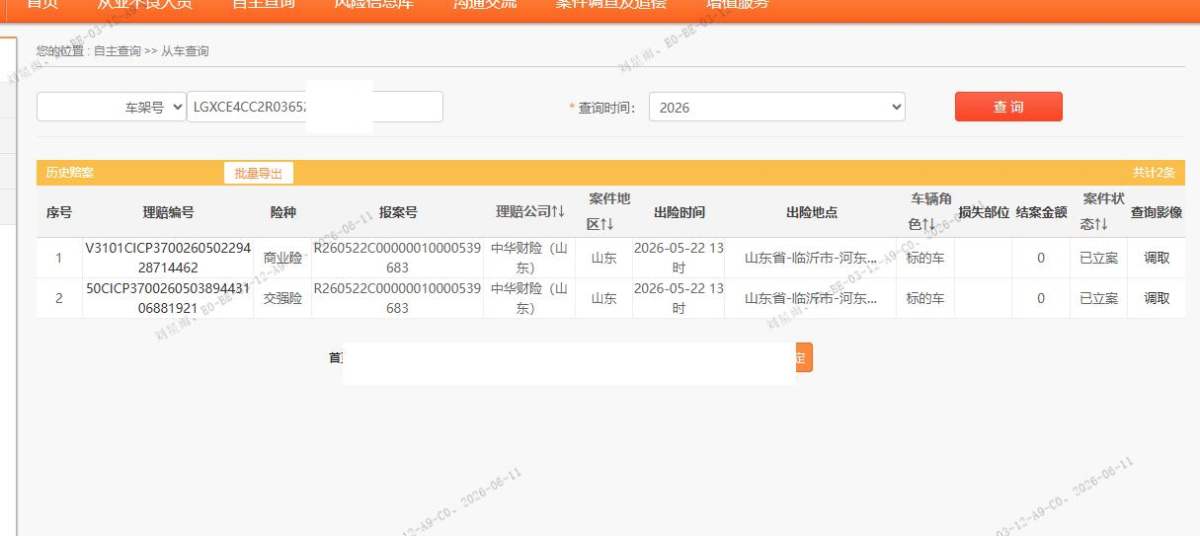The image size is (1200, 536).
Task: Sort table by 案件地区 column
Action: pos(608,212)
